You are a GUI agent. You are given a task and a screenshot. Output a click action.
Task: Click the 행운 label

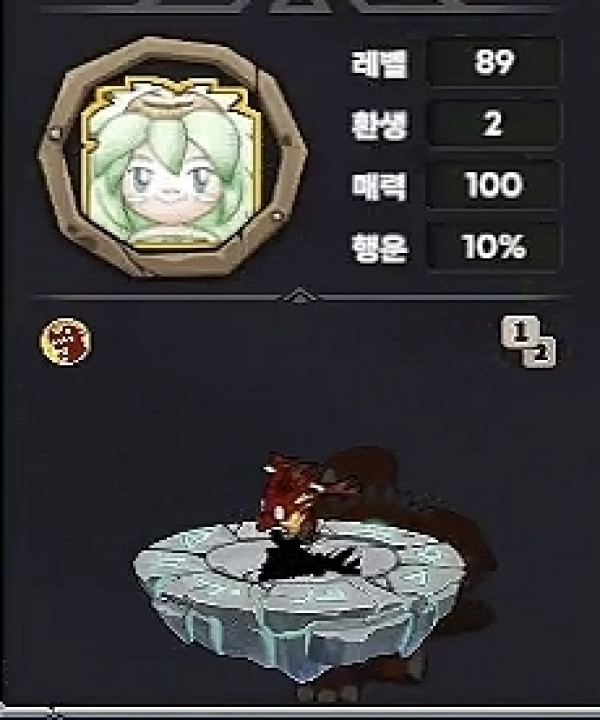[x=379, y=248]
